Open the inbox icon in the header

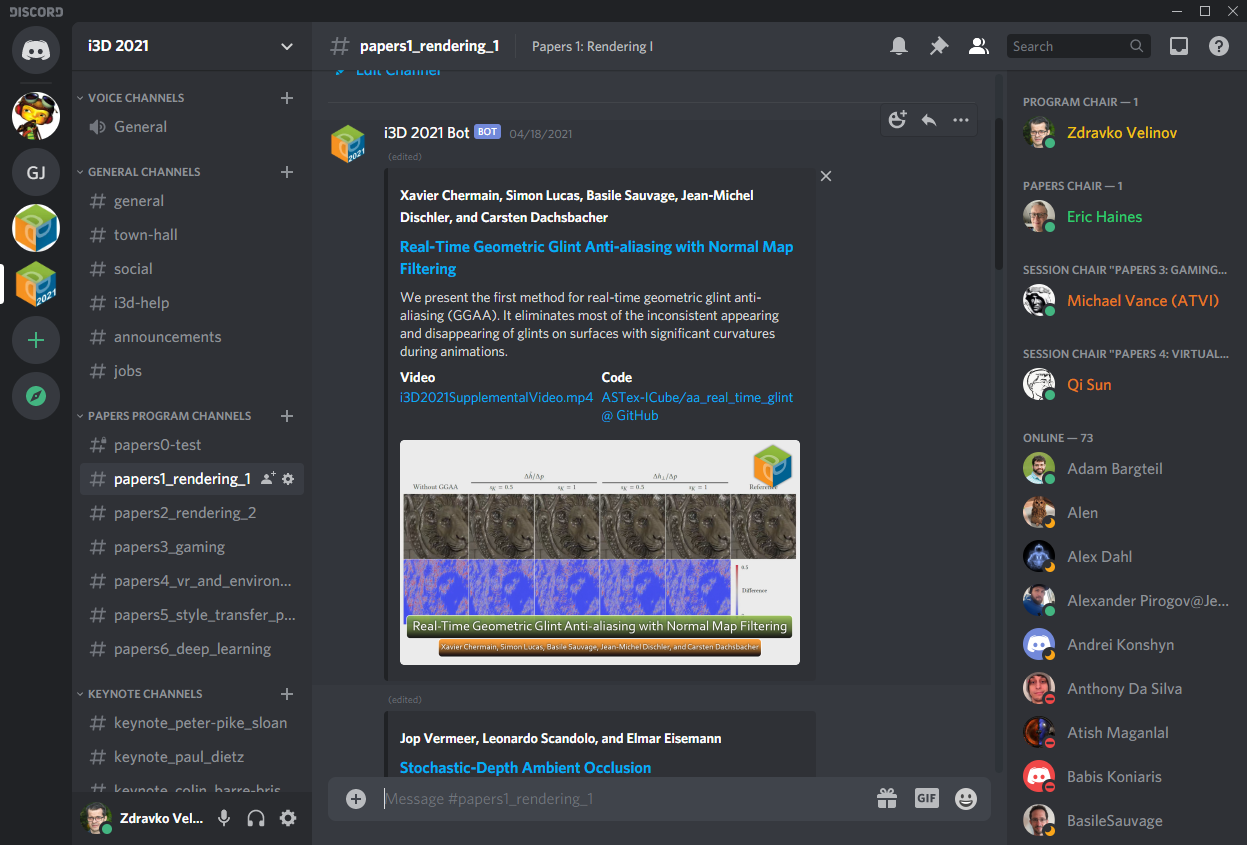click(x=1179, y=46)
